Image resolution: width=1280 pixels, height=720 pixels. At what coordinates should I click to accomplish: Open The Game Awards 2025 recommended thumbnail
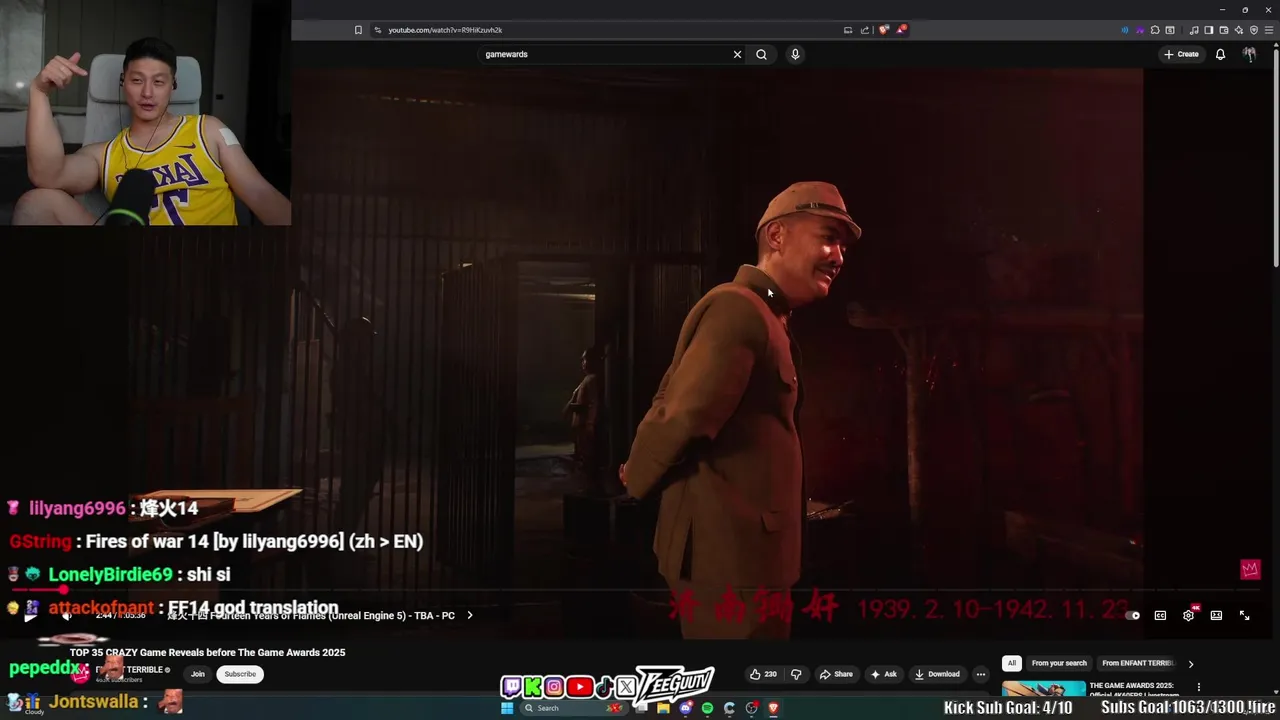pyautogui.click(x=1043, y=690)
